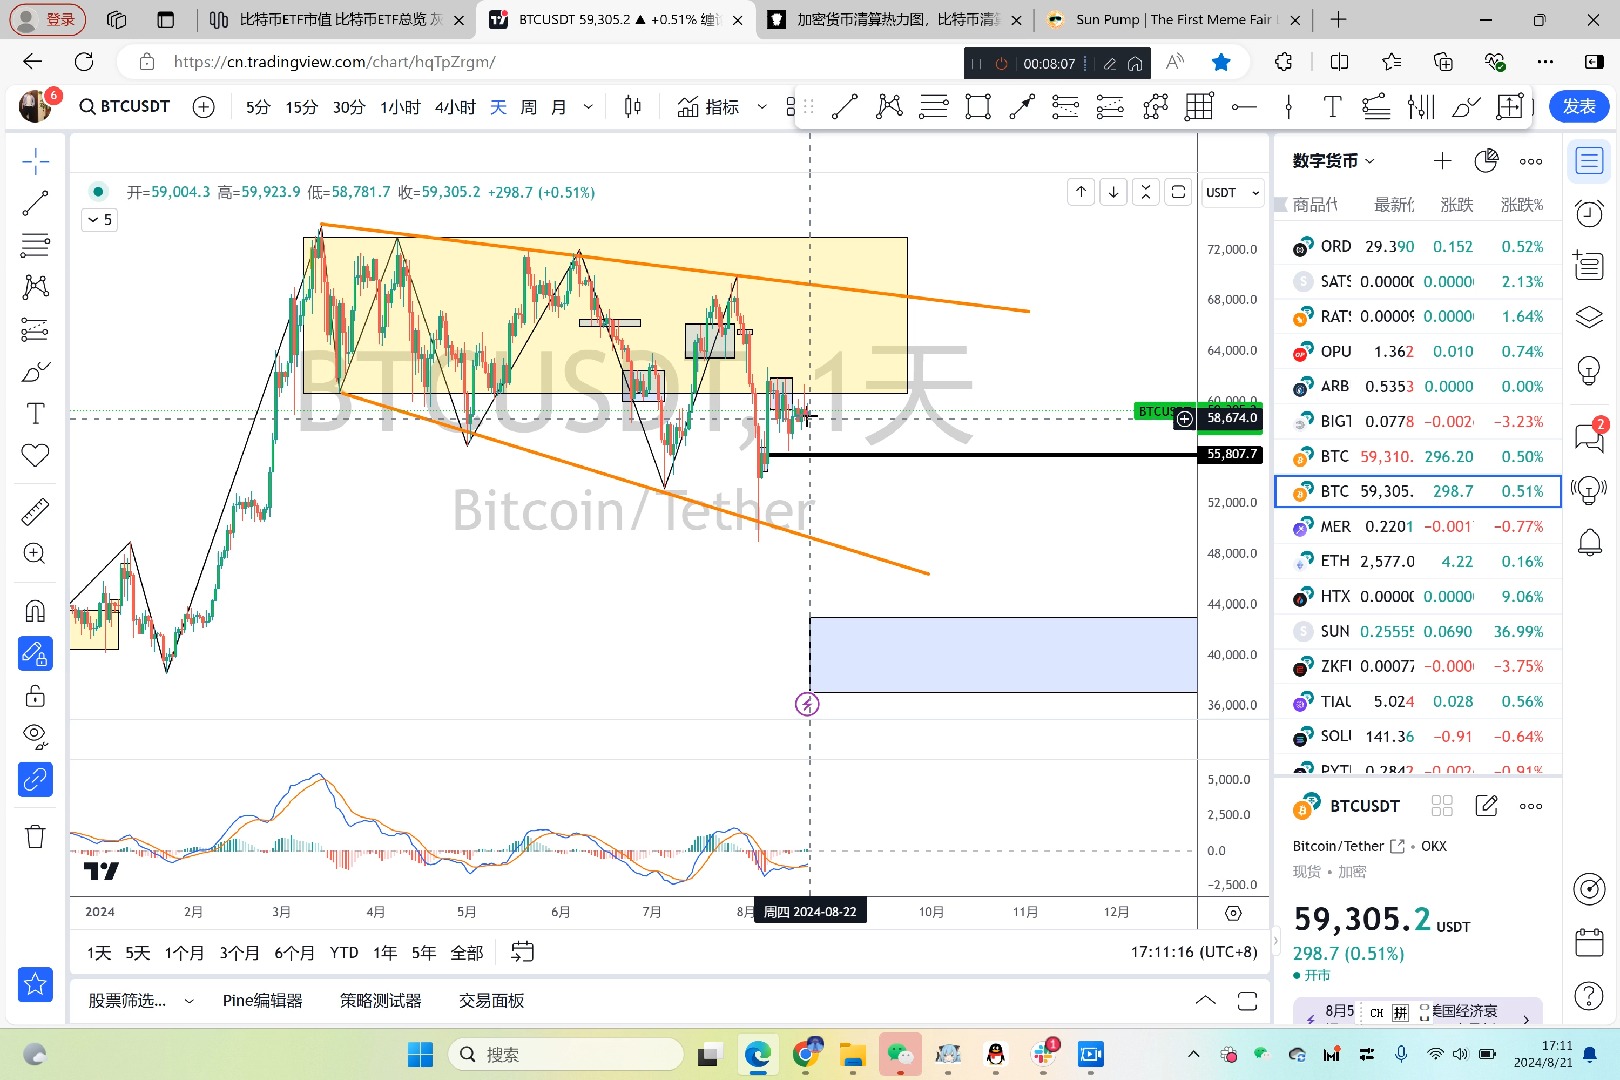Open the forecasting and measurement tools
1620x1080 pixels.
tap(35, 329)
